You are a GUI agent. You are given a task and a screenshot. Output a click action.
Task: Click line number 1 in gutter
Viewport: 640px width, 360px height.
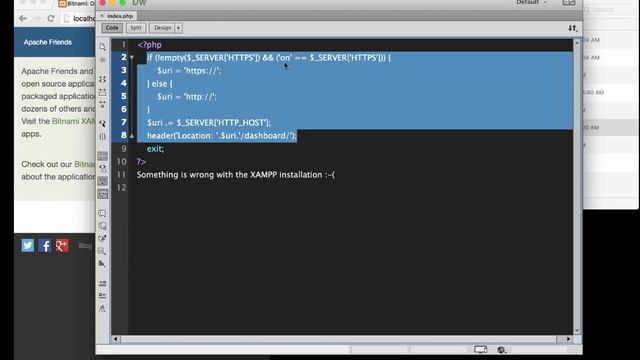coord(124,45)
